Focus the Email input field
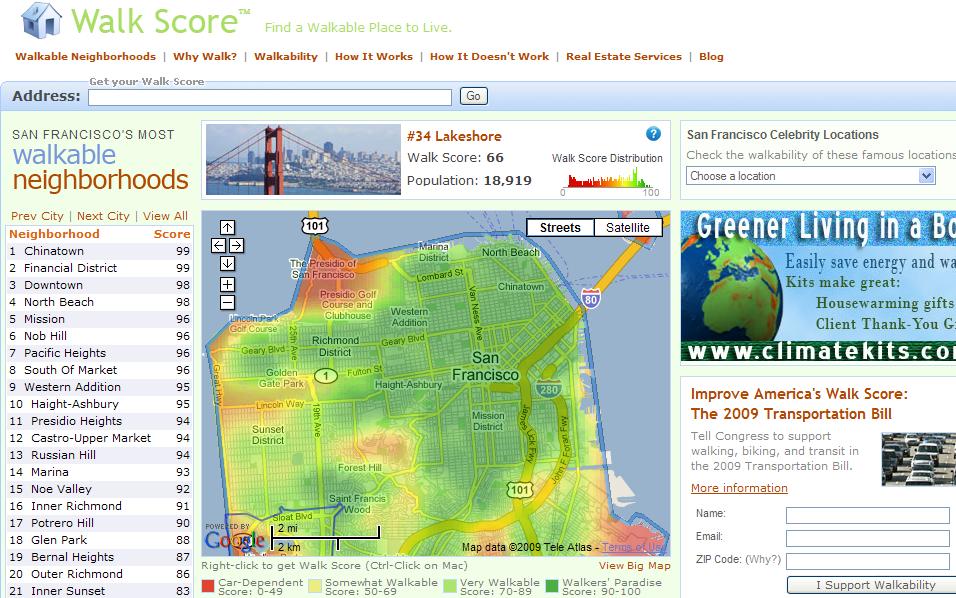The height and width of the screenshot is (598, 956). (x=868, y=538)
